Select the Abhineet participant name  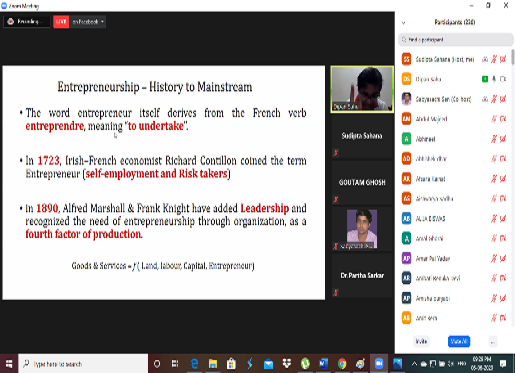pyautogui.click(x=425, y=139)
